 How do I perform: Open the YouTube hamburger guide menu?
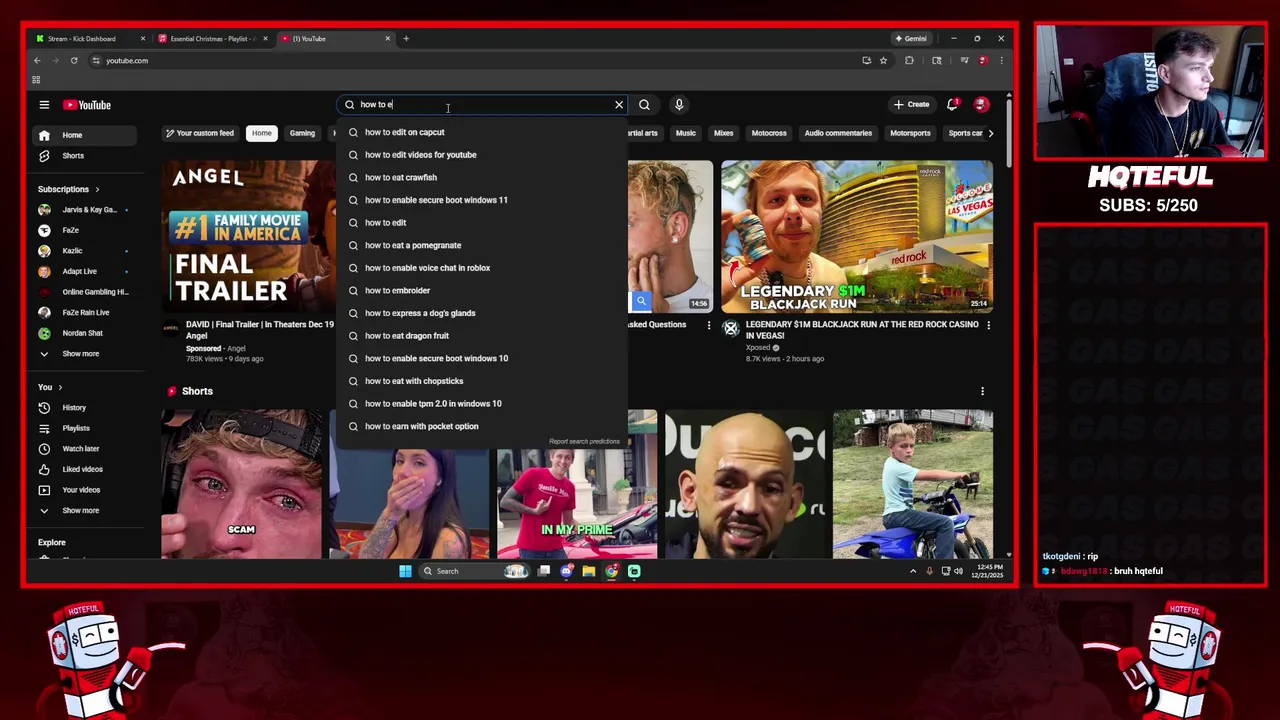(x=44, y=105)
